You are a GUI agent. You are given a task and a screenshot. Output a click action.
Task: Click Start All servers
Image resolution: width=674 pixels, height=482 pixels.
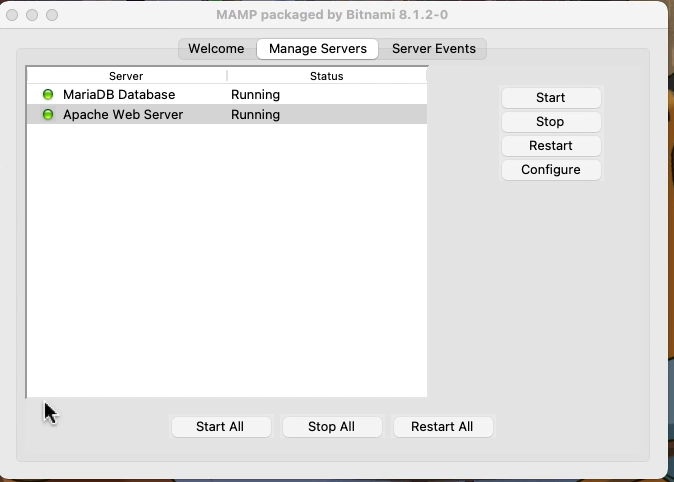(221, 427)
